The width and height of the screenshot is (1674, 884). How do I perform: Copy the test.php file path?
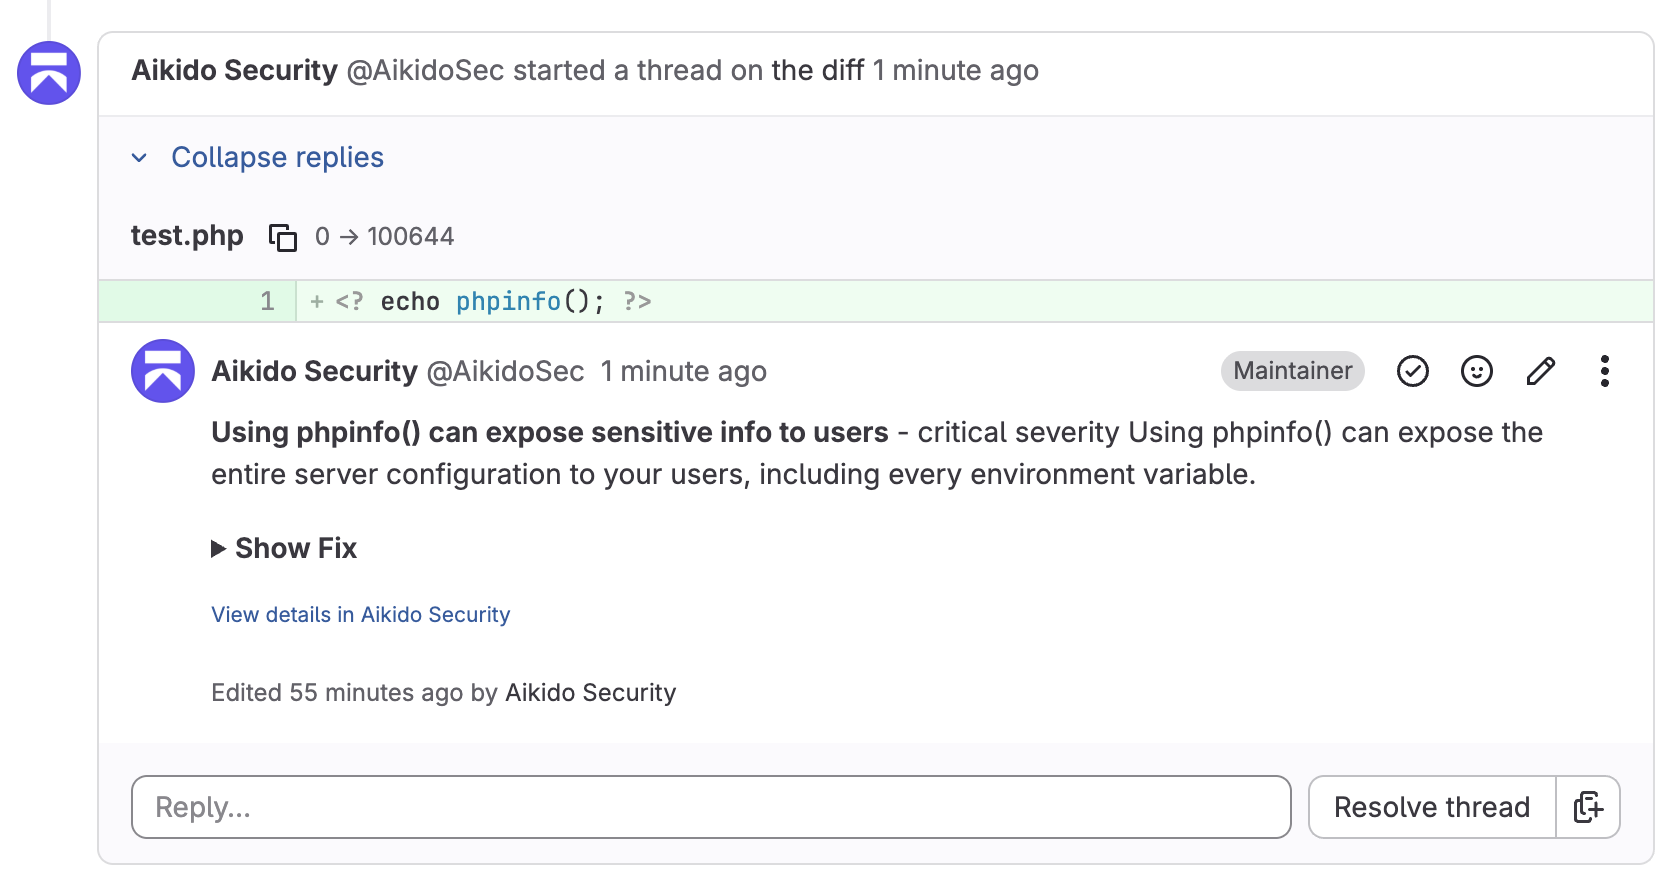[x=283, y=237]
